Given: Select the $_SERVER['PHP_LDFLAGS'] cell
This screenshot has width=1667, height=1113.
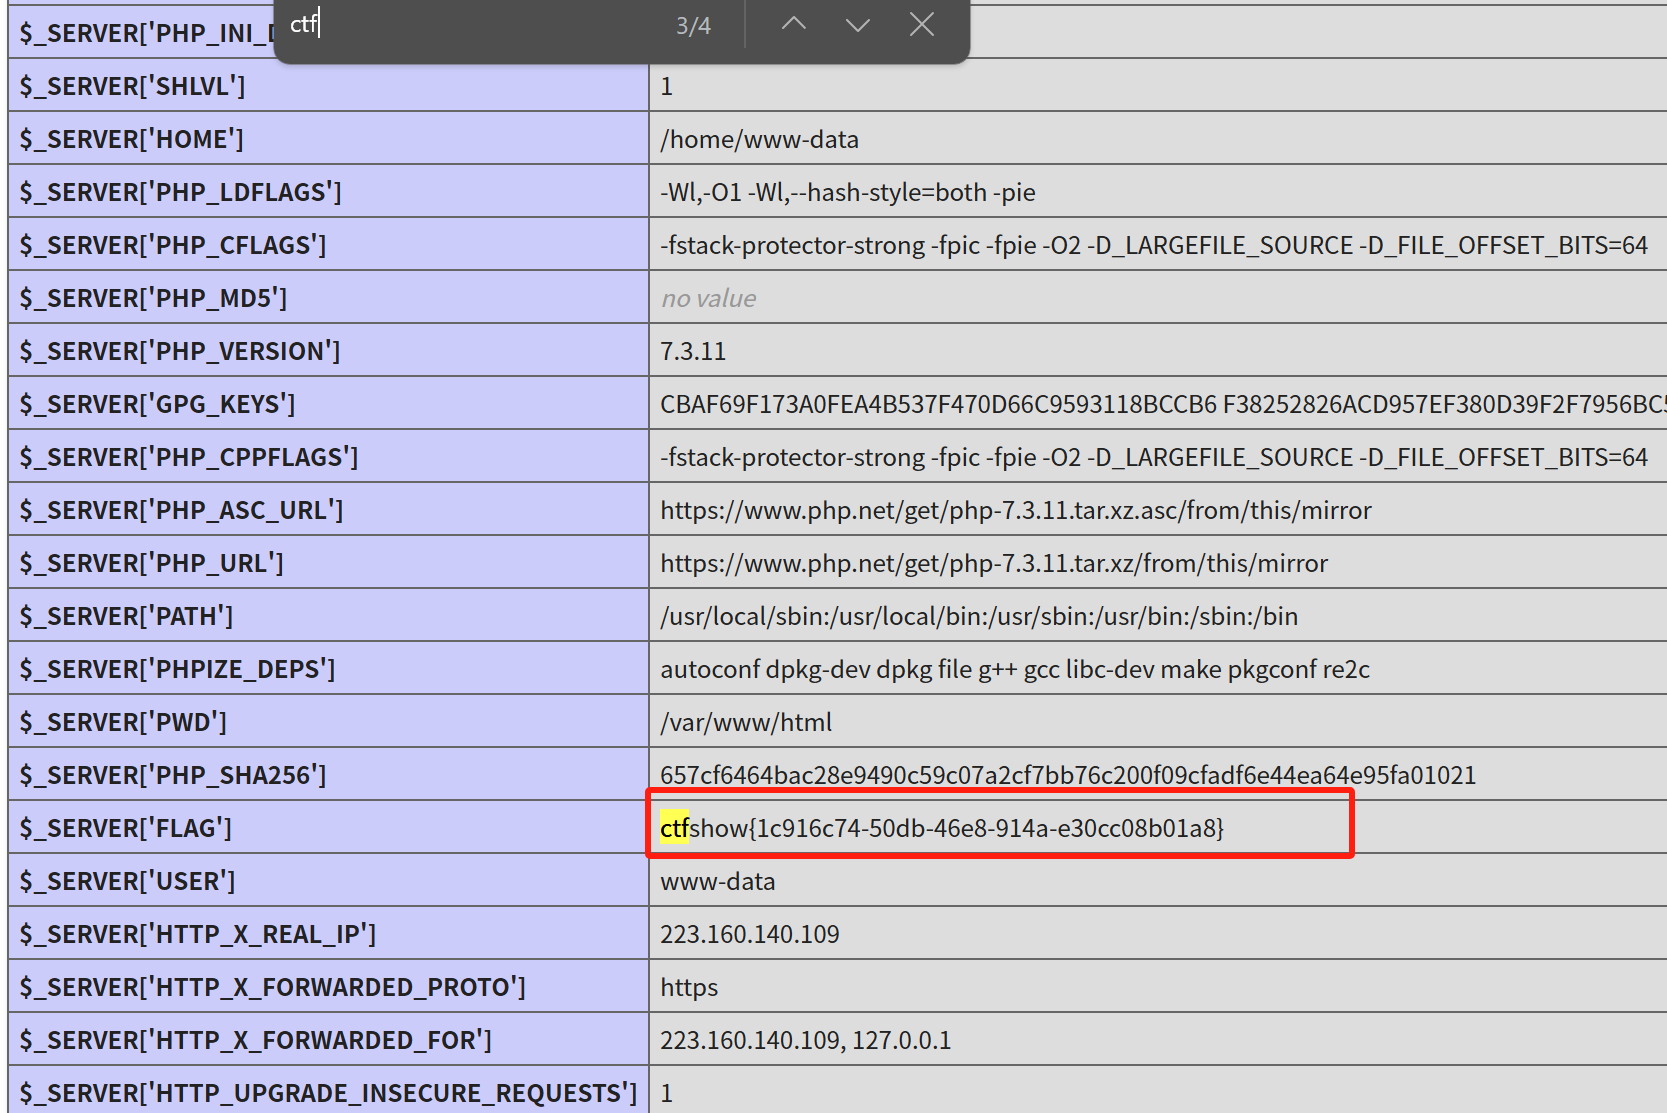Looking at the screenshot, I should (329, 191).
